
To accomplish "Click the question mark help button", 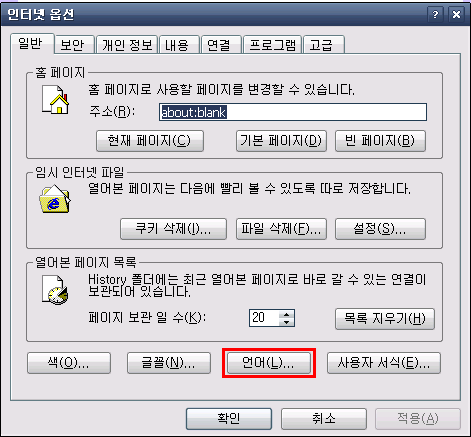I will [435, 14].
